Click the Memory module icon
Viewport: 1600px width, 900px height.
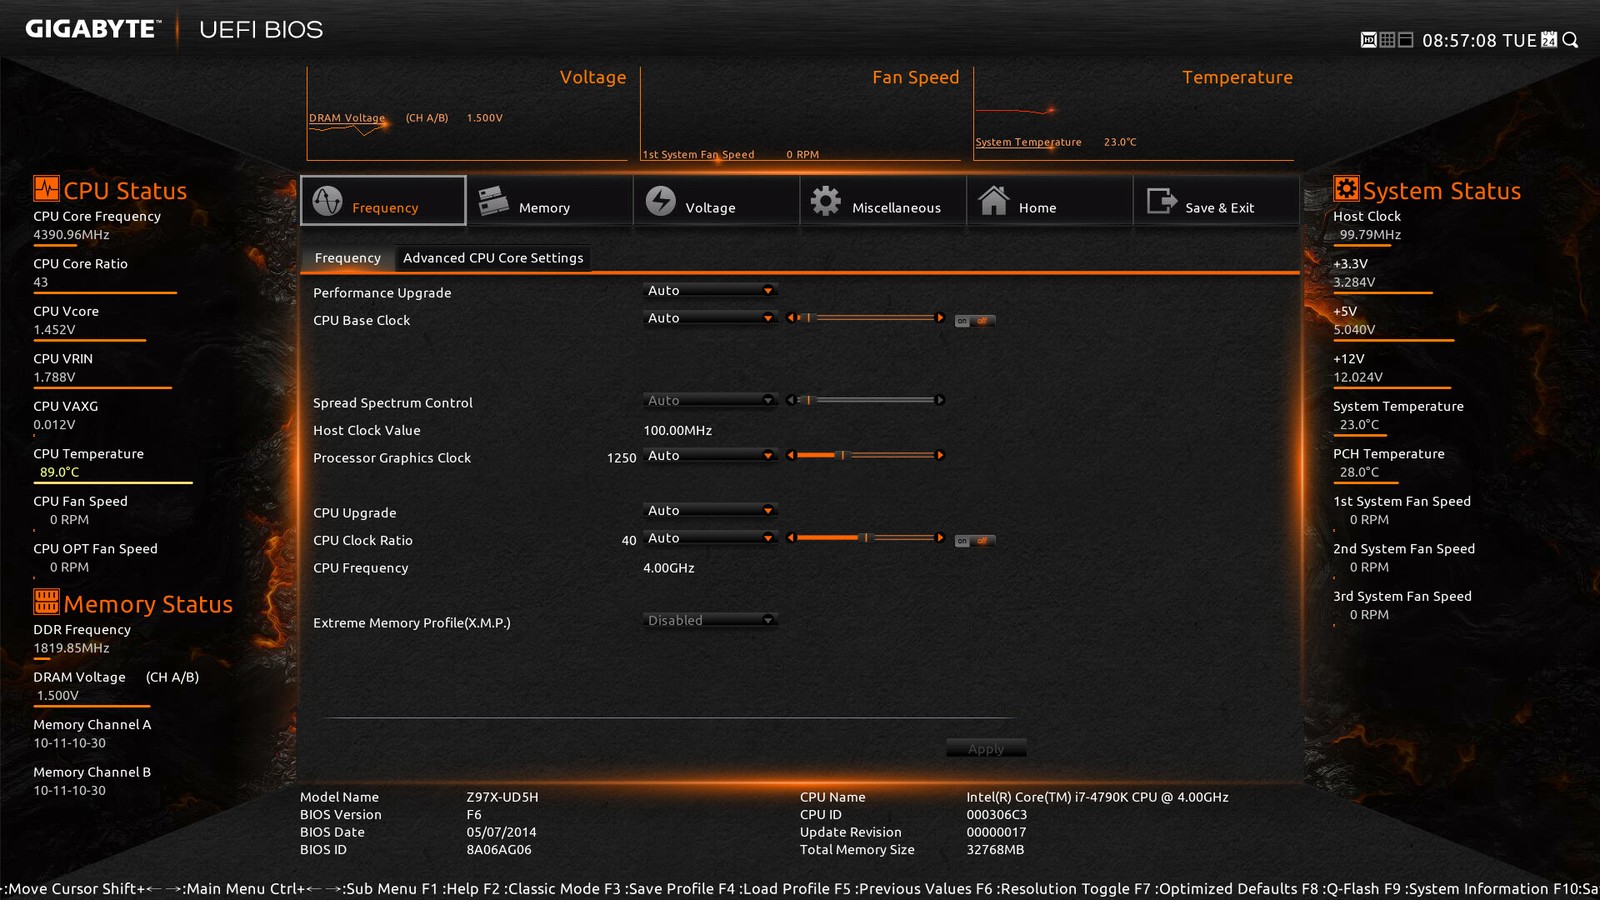(x=493, y=201)
